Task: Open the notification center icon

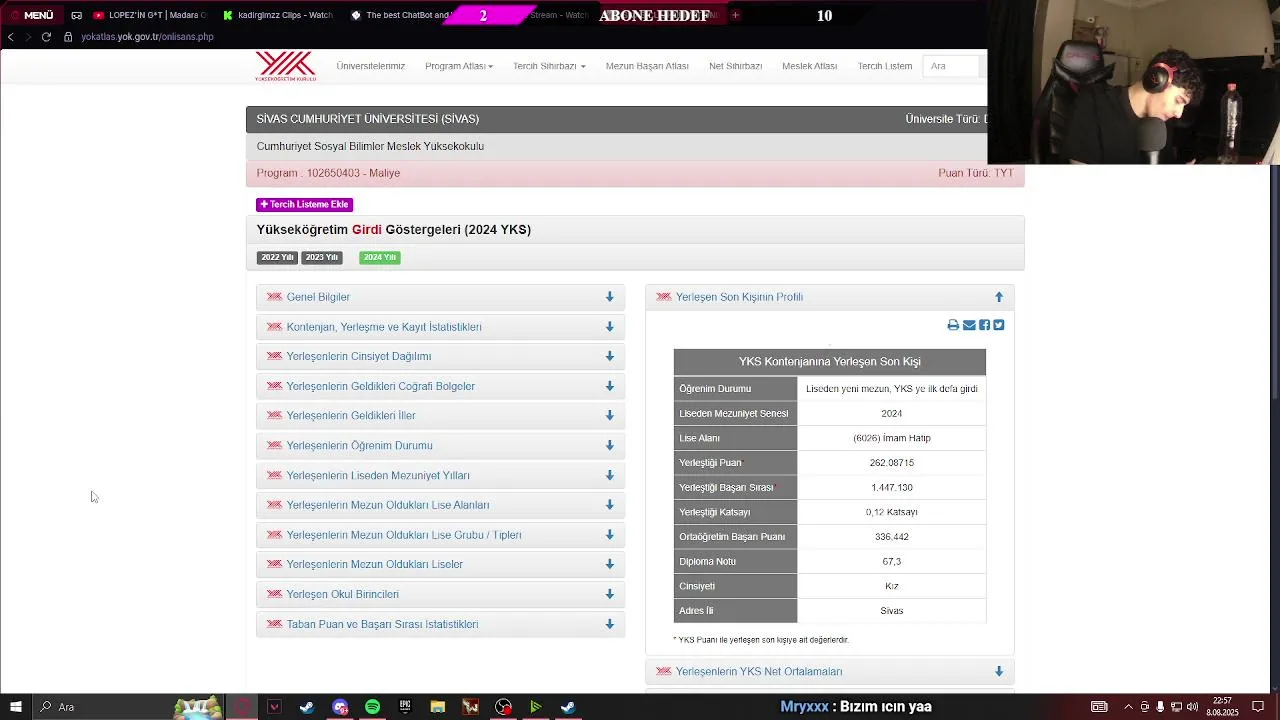Action: [x=1260, y=707]
